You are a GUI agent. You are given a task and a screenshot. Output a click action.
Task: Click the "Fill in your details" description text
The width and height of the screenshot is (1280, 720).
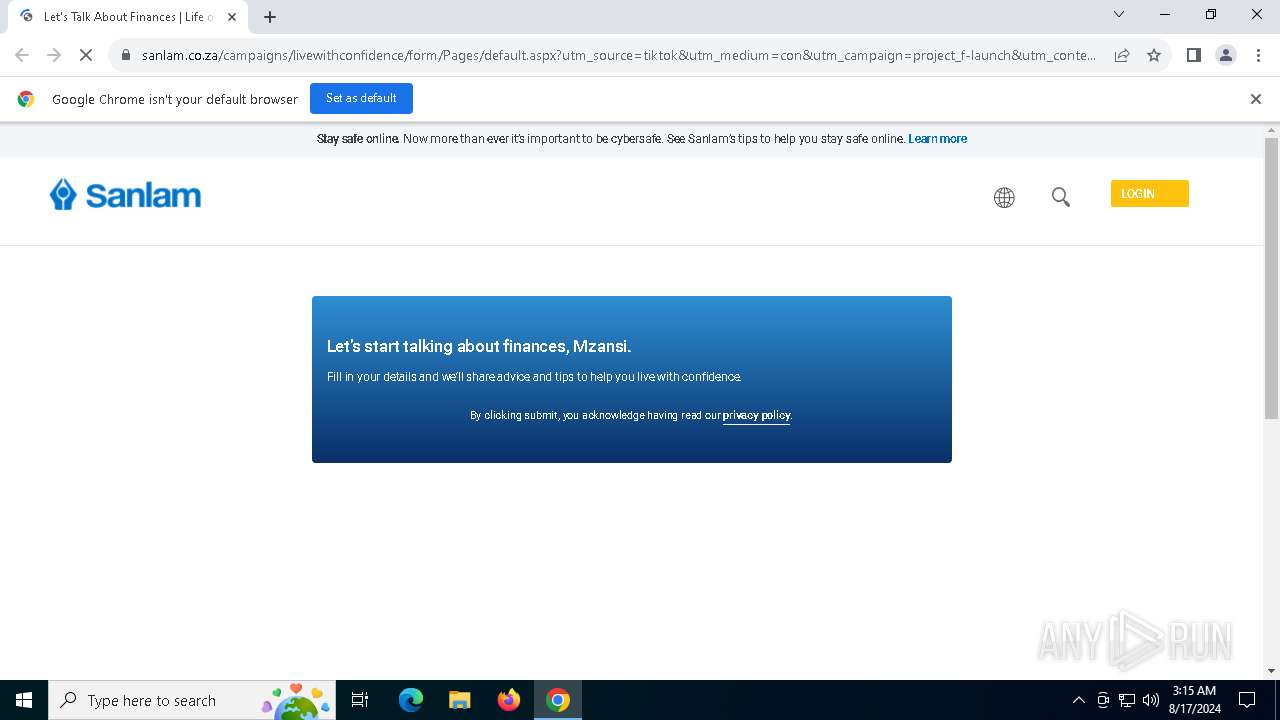534,377
